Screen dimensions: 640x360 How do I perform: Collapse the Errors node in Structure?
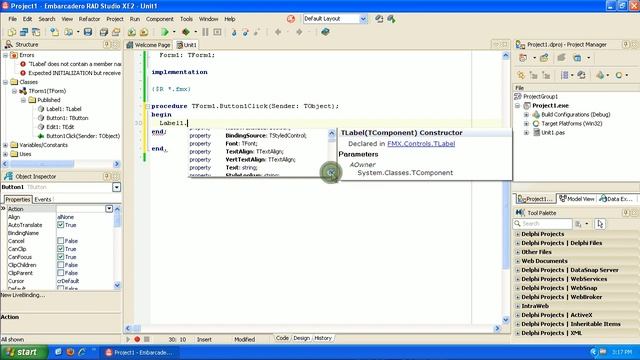pyautogui.click(x=5, y=55)
